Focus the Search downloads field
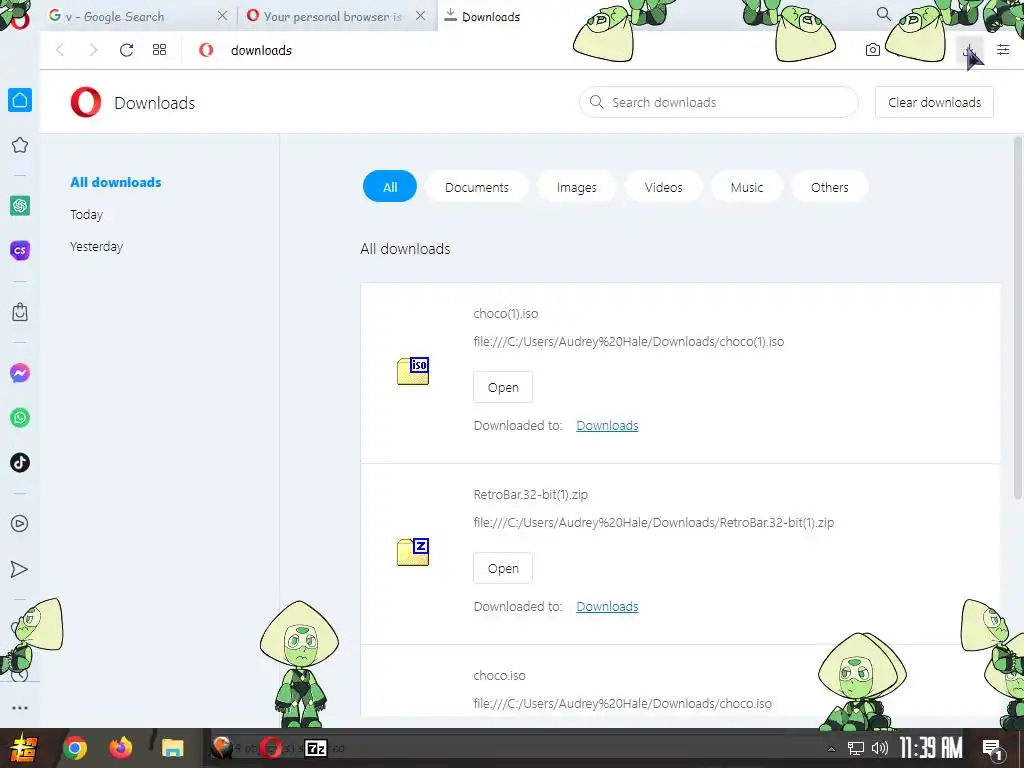This screenshot has height=768, width=1024. pos(718,102)
